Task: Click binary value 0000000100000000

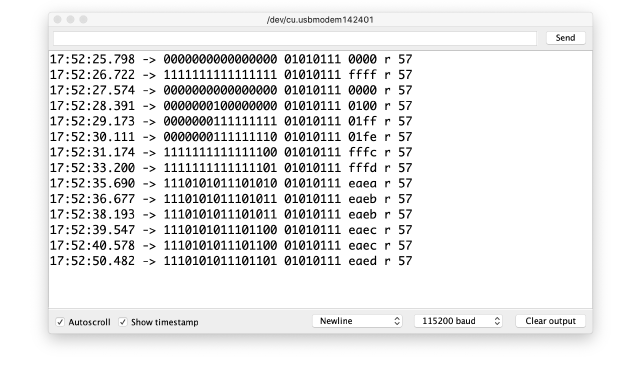Action: coord(220,106)
